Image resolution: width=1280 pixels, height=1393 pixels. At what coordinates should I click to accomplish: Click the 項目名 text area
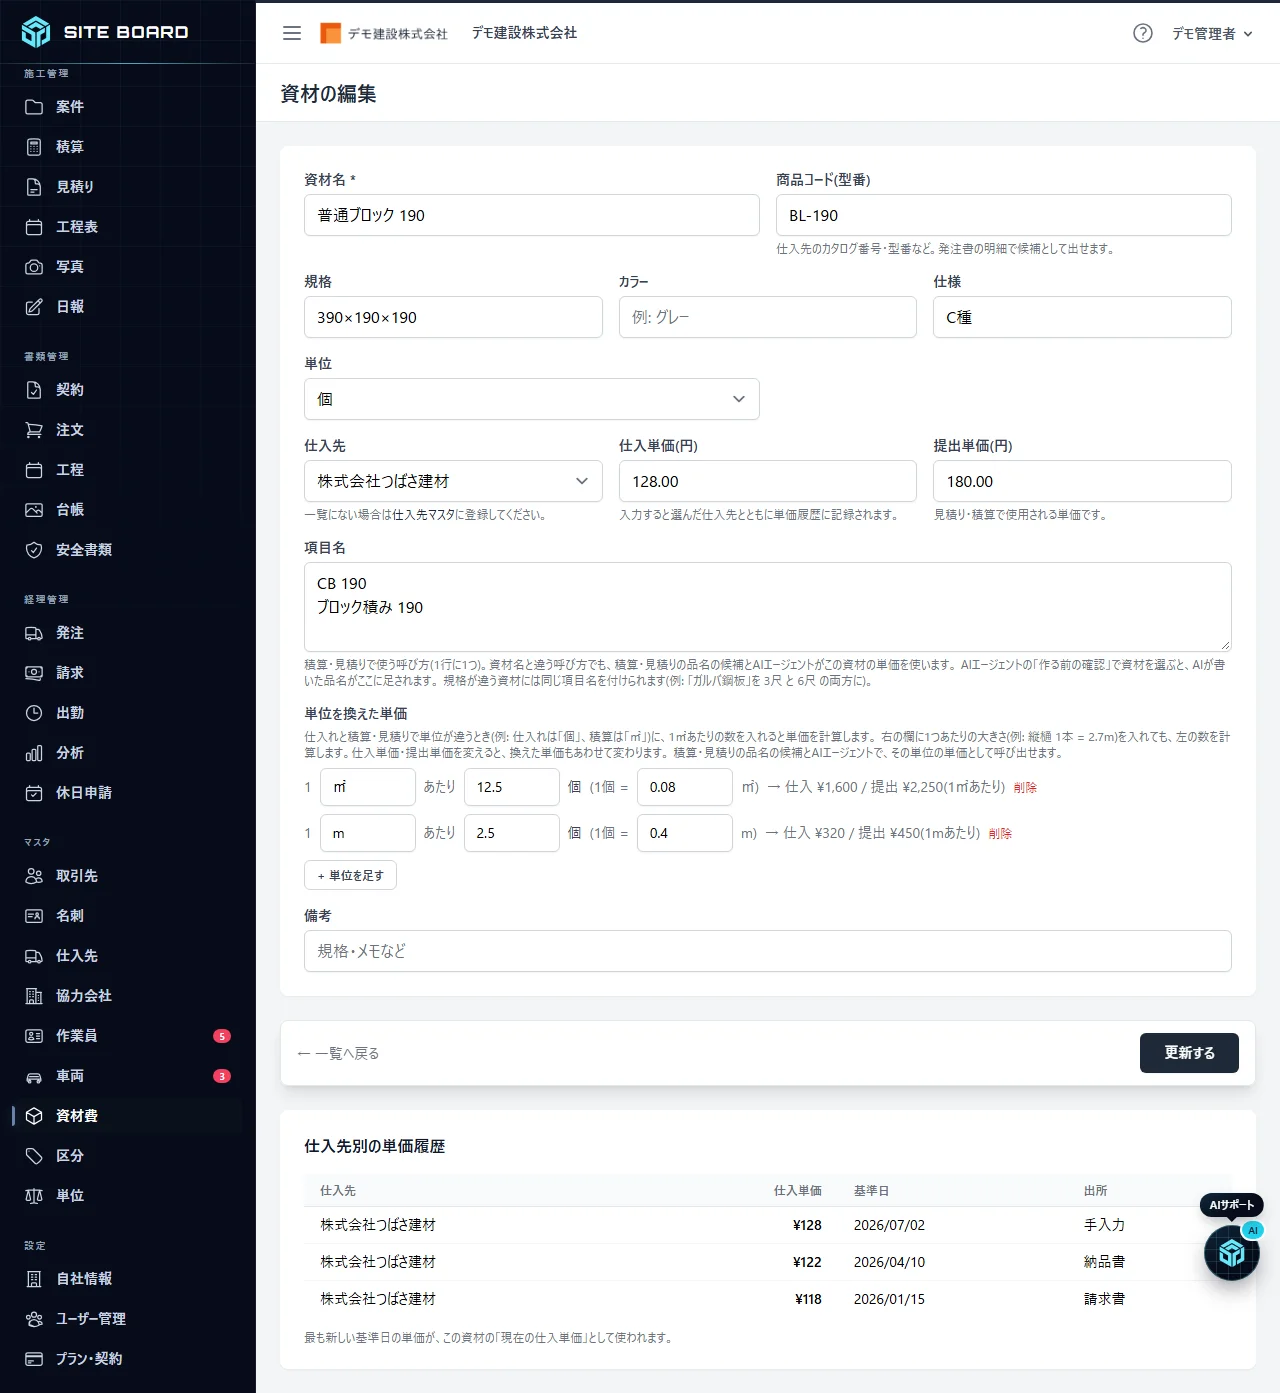[768, 607]
